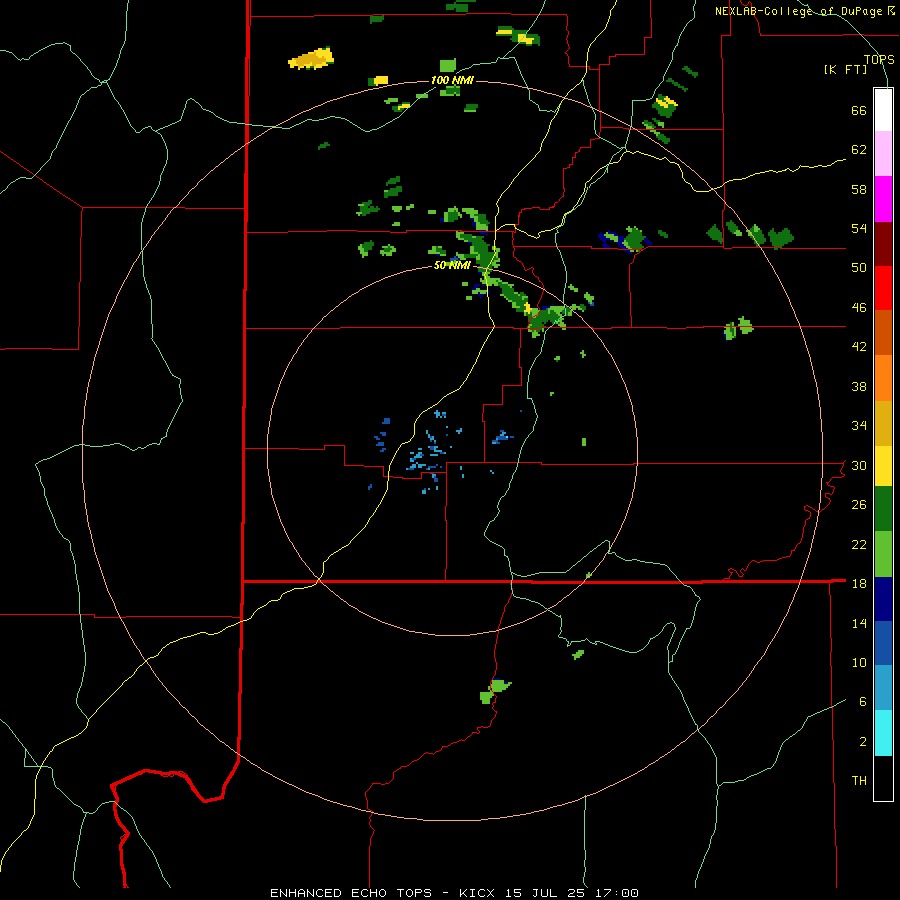Click the white swatch in the tops legend
Image resolution: width=900 pixels, height=900 pixels.
click(x=883, y=110)
